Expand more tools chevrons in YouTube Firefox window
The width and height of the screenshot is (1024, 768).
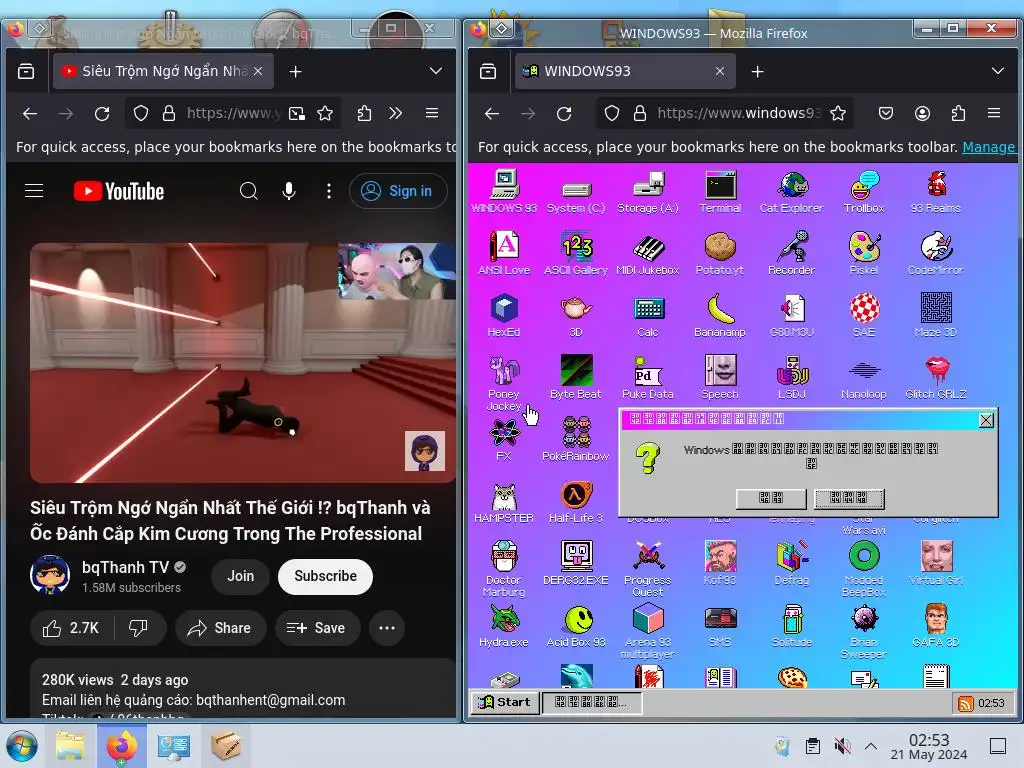pos(395,113)
